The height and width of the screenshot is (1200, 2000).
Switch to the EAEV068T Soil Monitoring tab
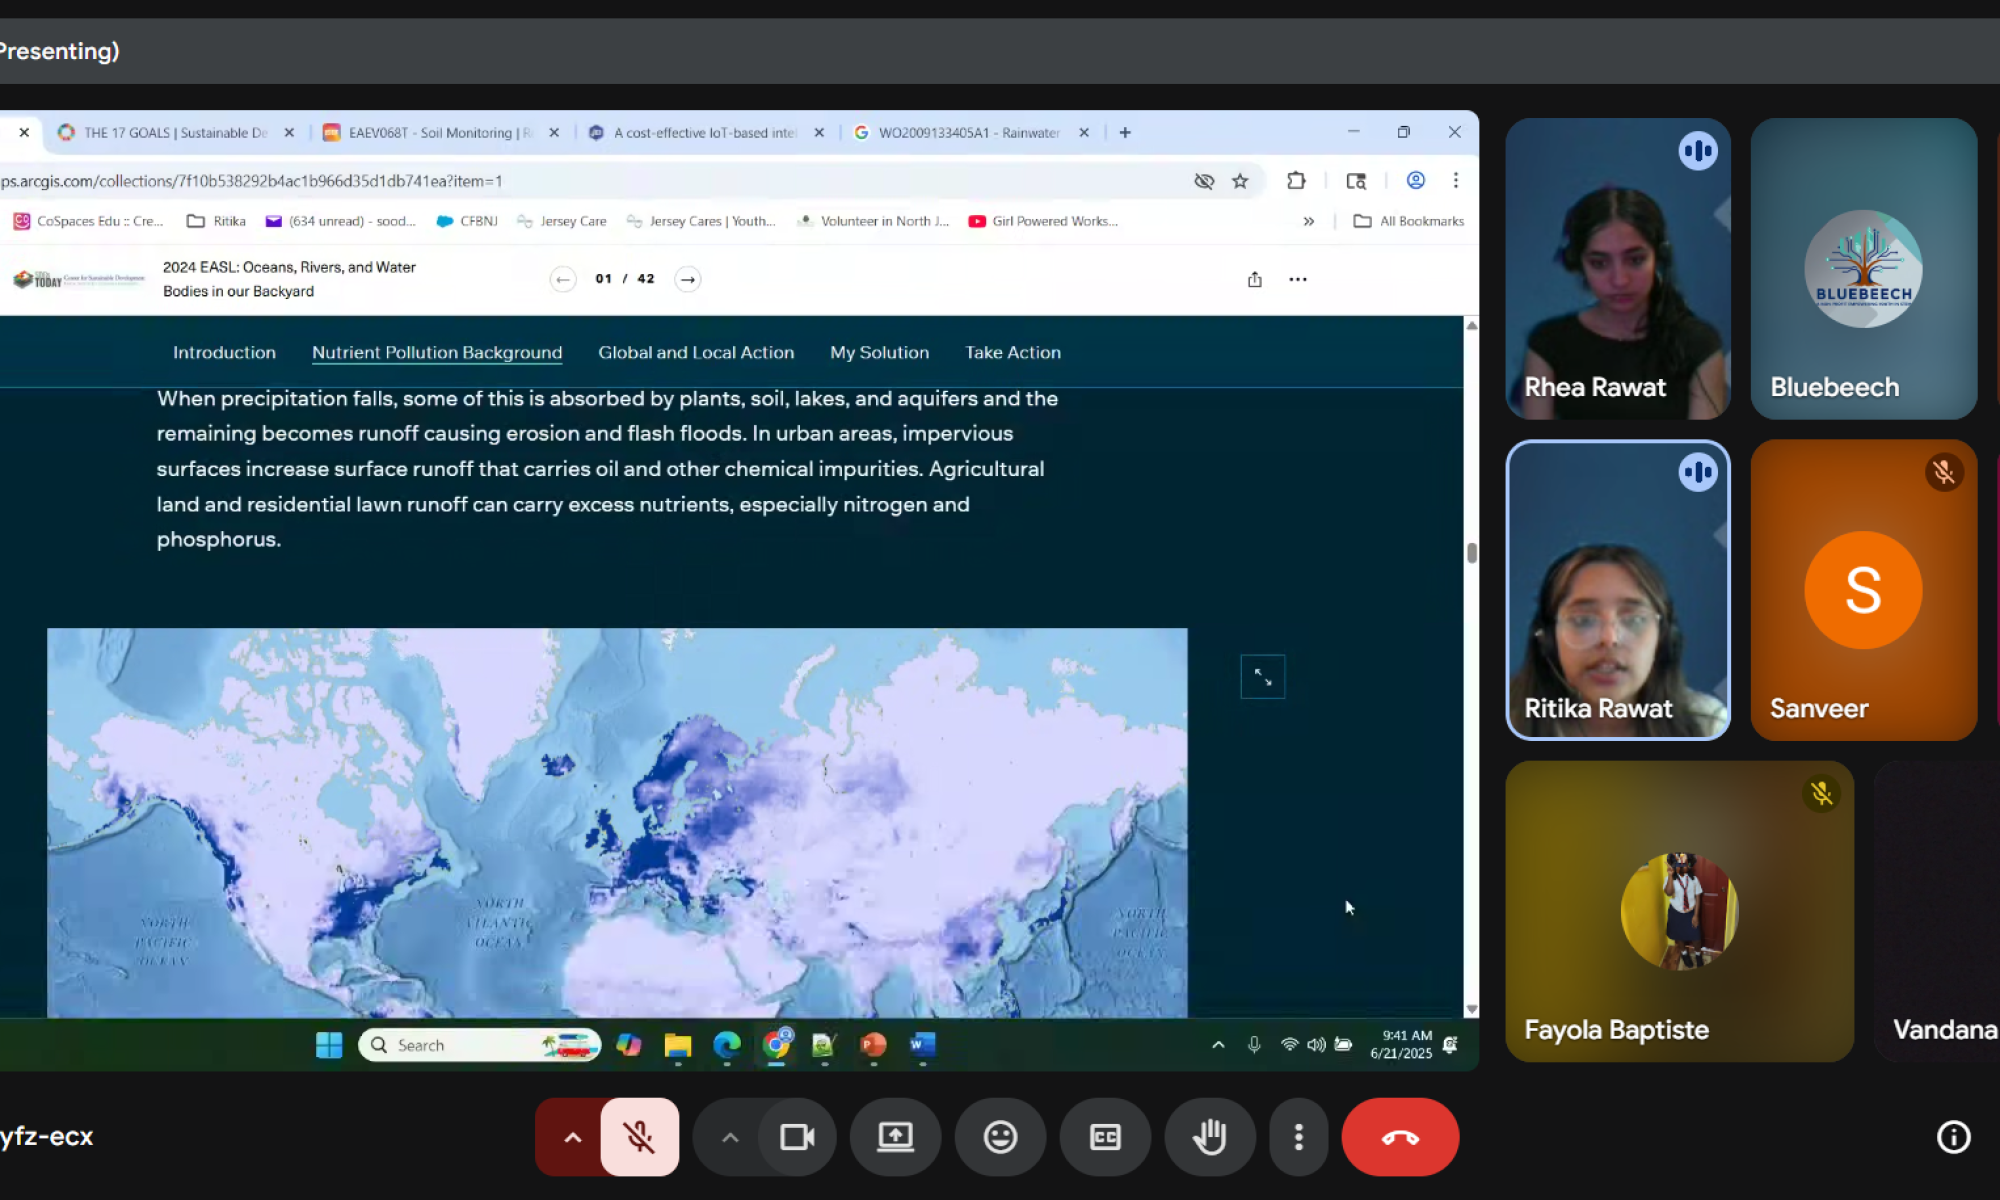[440, 132]
